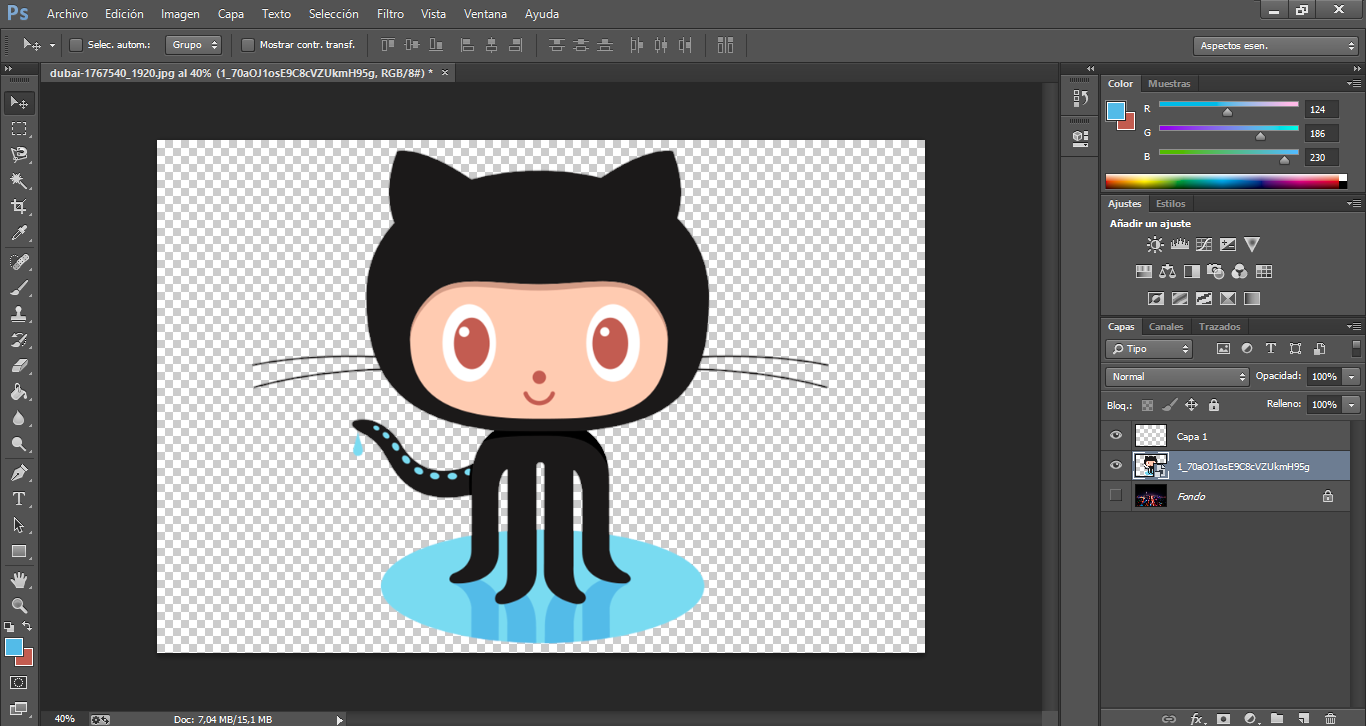1366x726 pixels.
Task: Select the Paint Bucket tool
Action: [19, 391]
